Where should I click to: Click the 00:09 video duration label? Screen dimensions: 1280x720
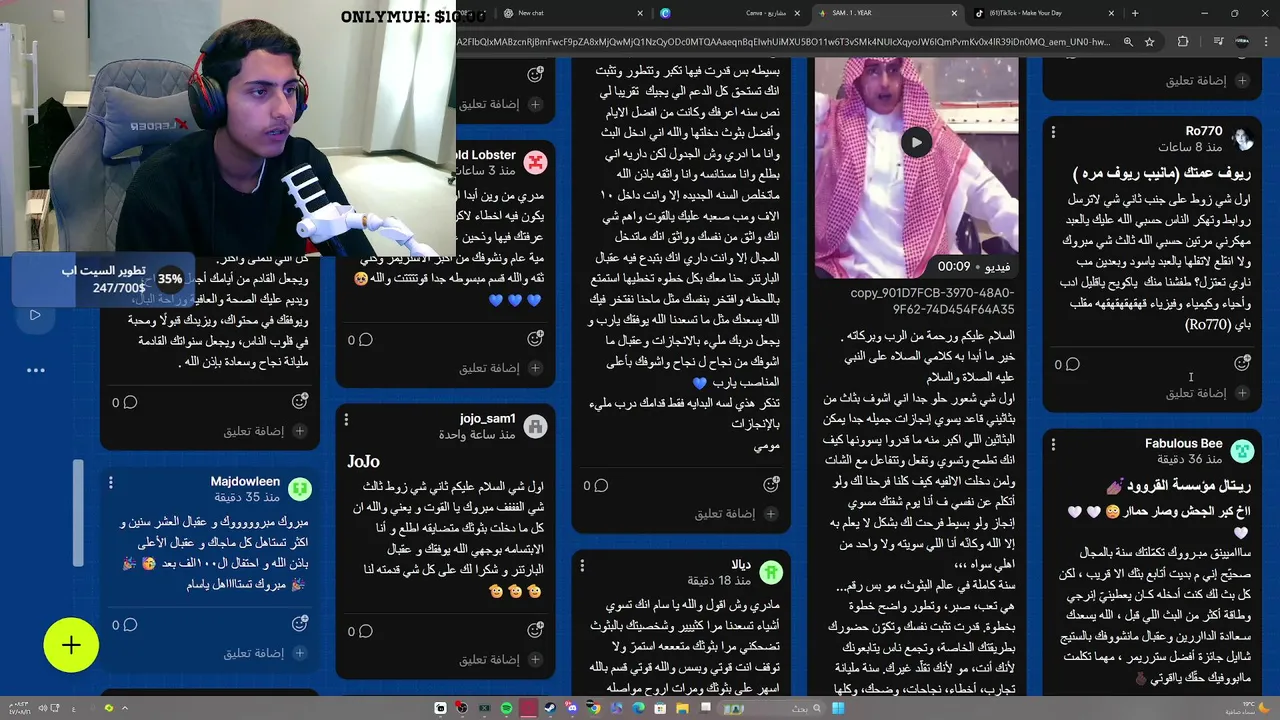tap(954, 267)
